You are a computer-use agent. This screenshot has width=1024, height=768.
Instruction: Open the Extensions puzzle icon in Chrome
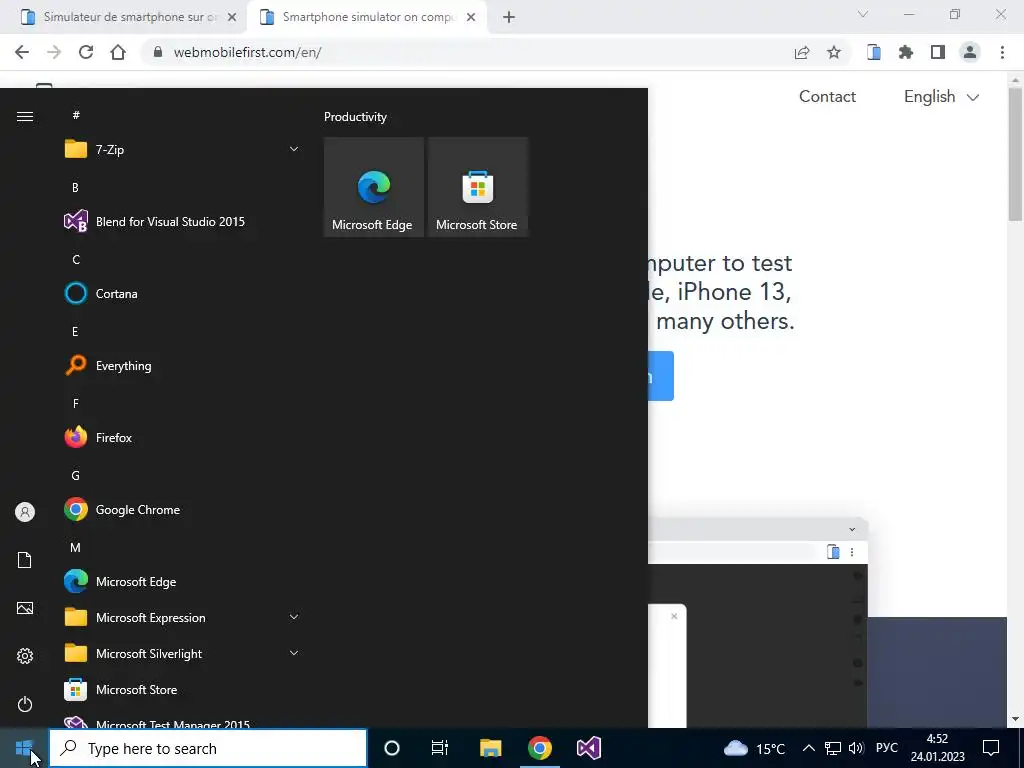click(906, 52)
